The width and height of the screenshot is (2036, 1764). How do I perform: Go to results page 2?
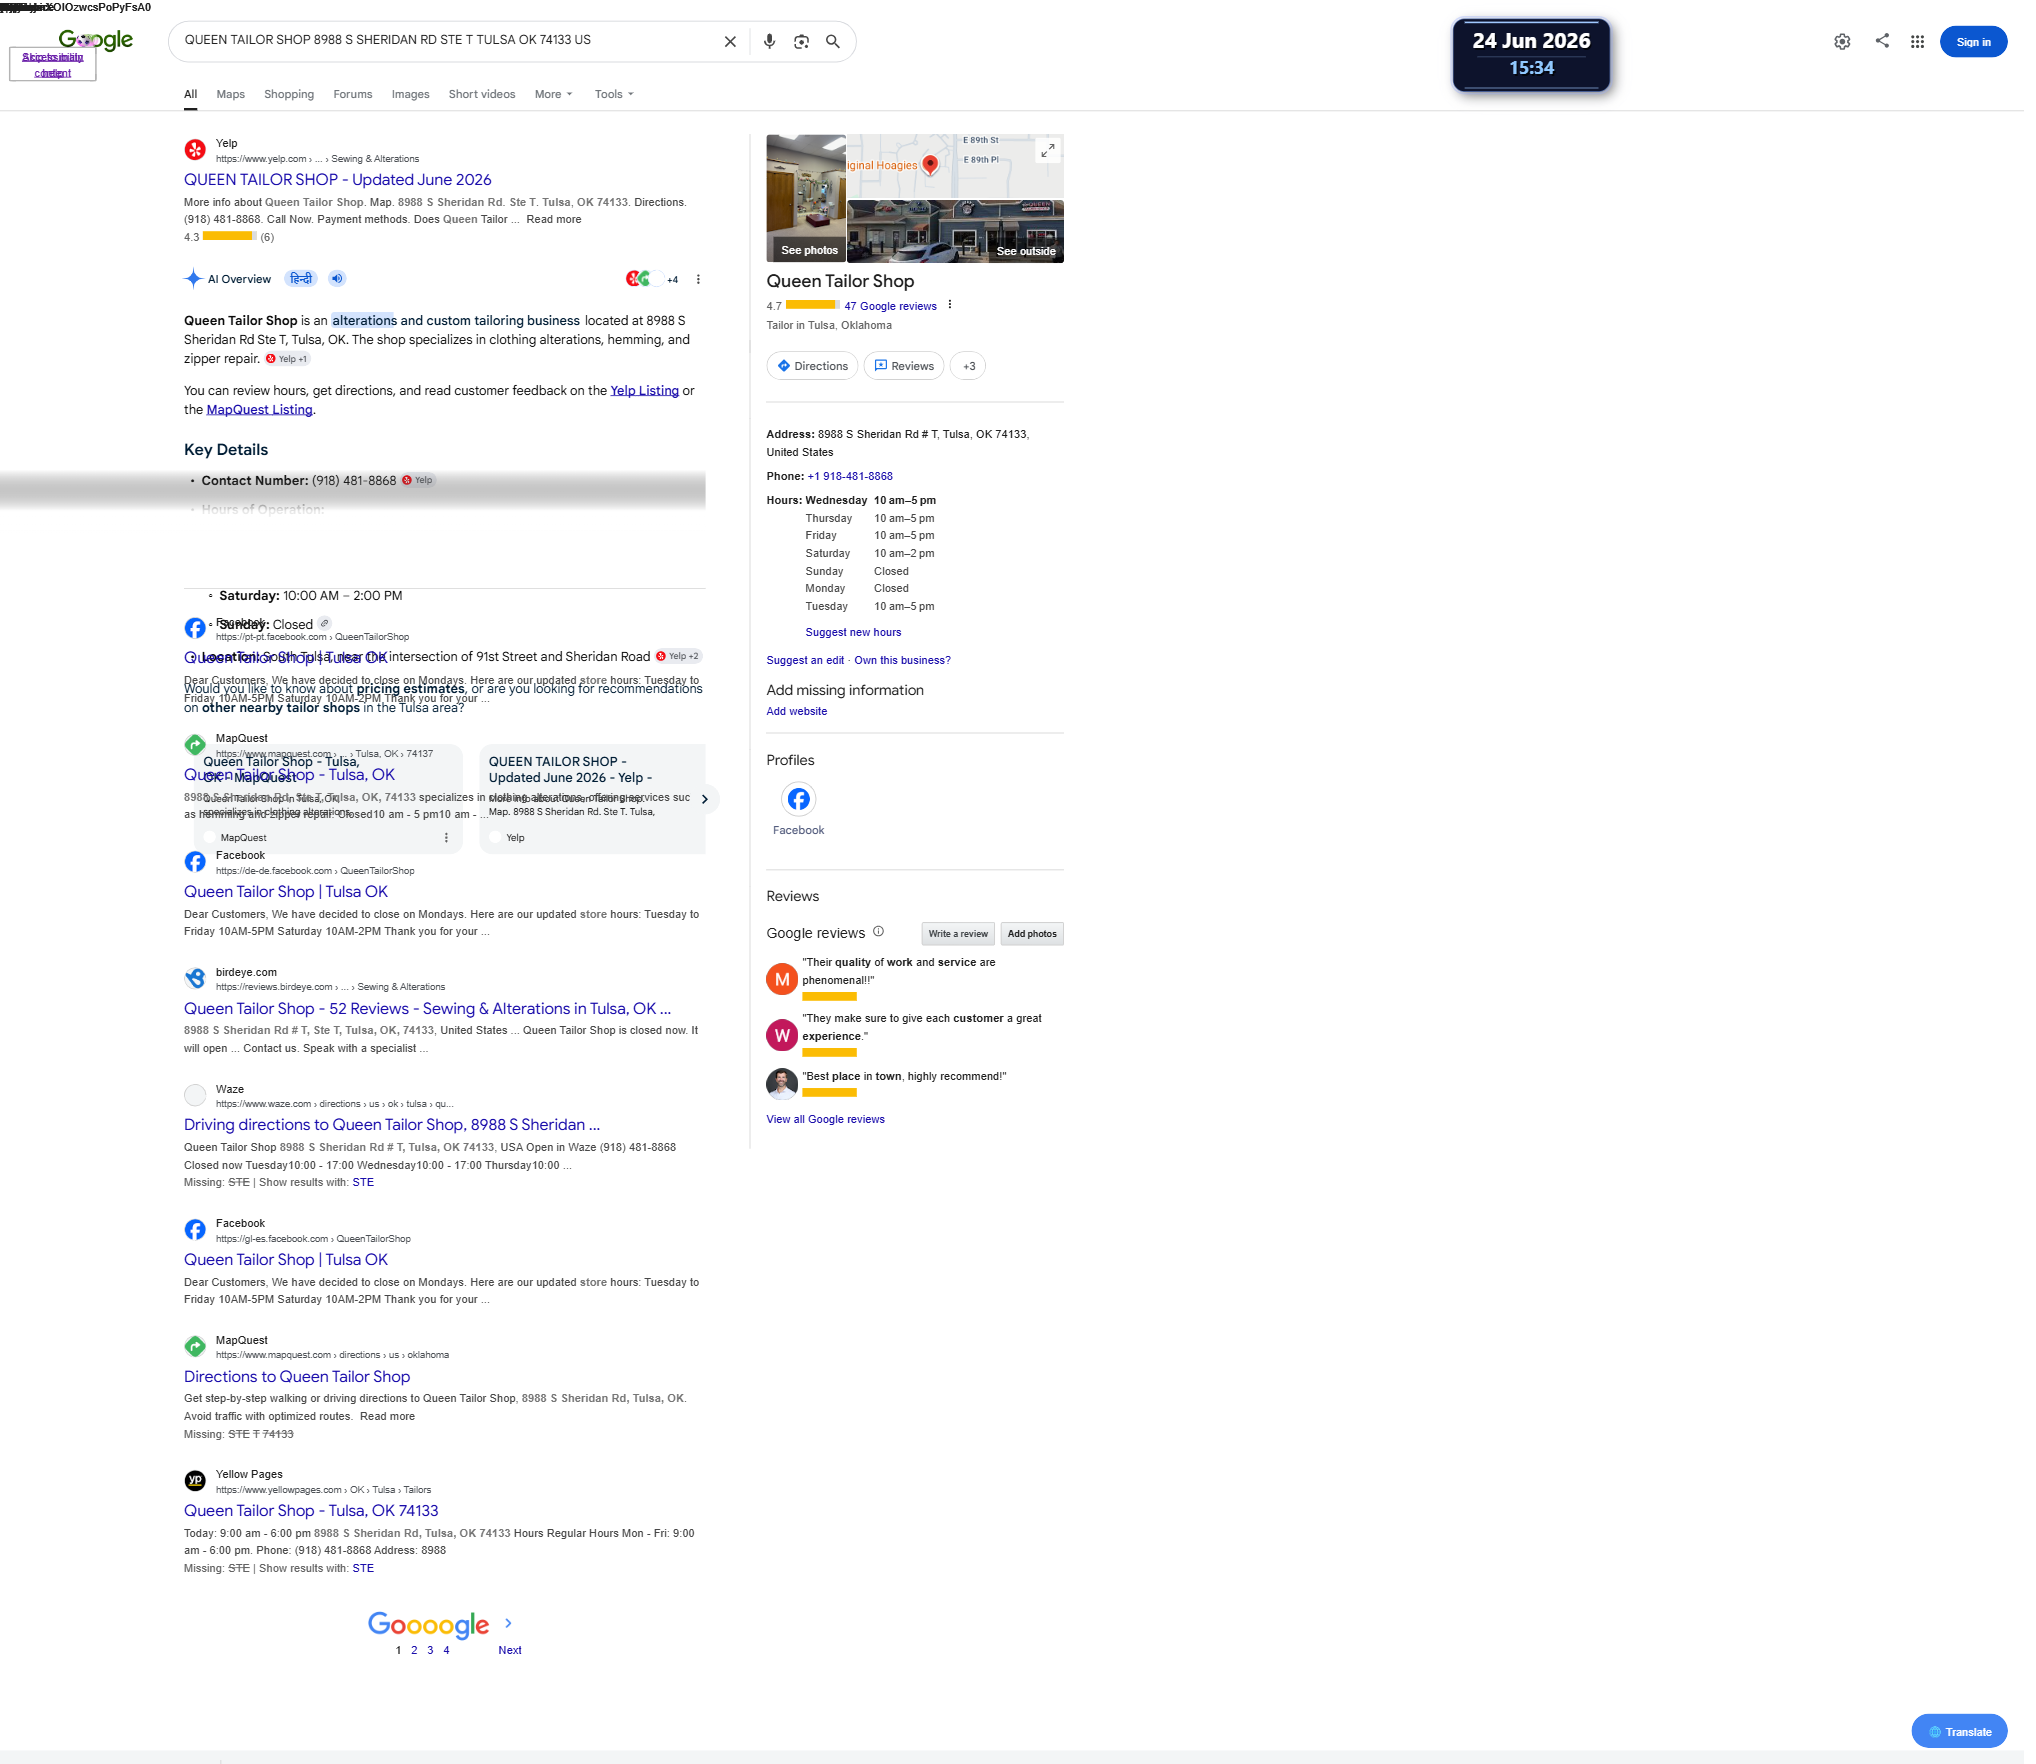pyautogui.click(x=414, y=1650)
